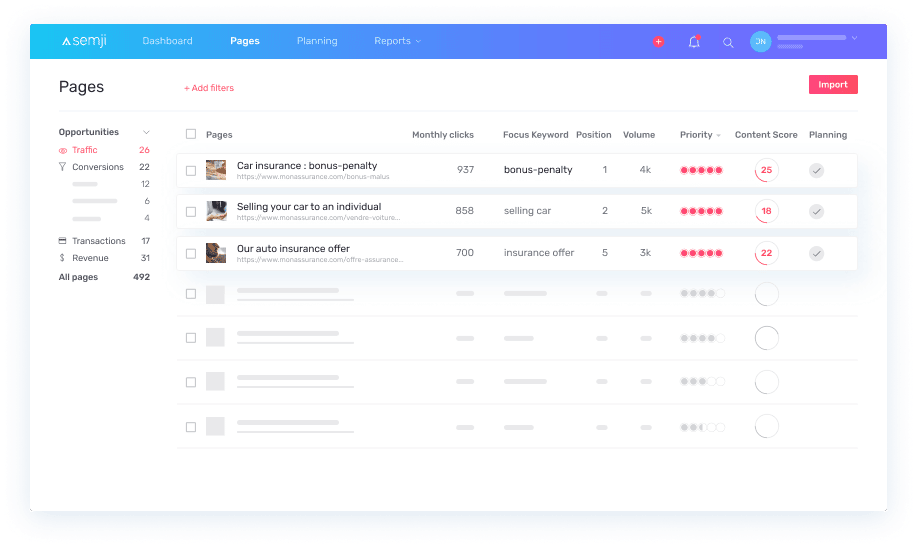Open the Planning tab

click(317, 41)
